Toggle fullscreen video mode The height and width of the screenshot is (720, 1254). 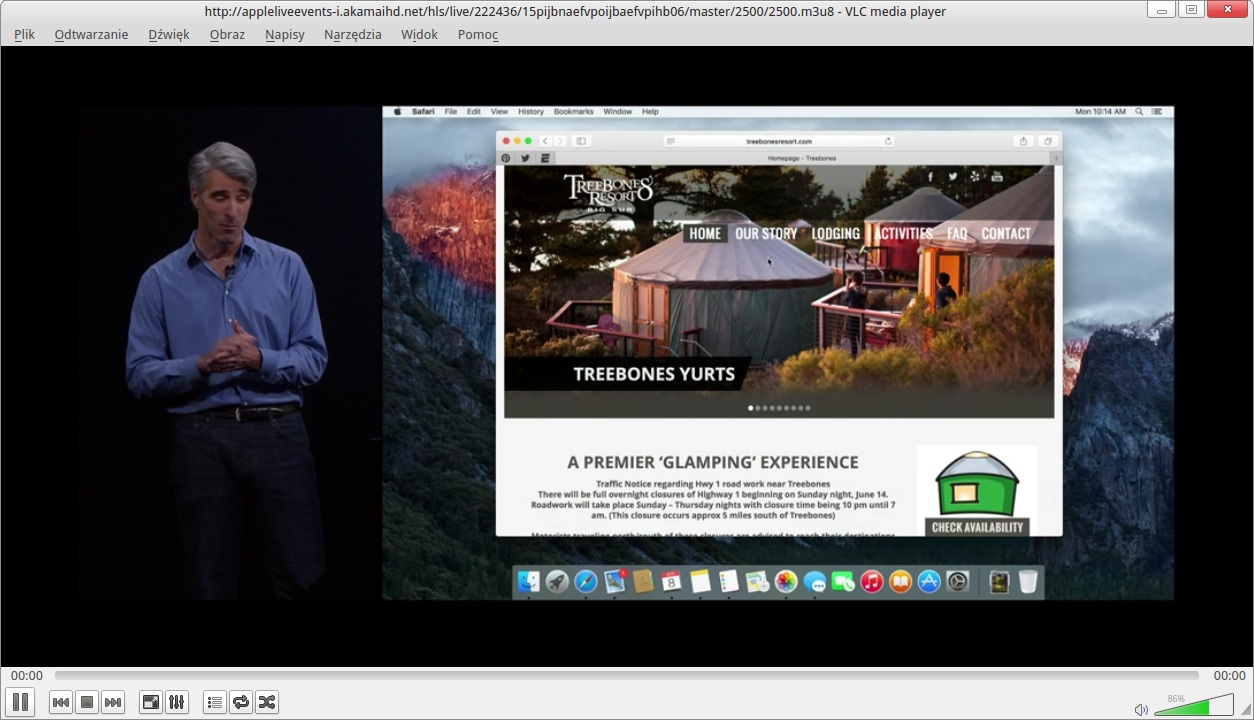click(150, 702)
